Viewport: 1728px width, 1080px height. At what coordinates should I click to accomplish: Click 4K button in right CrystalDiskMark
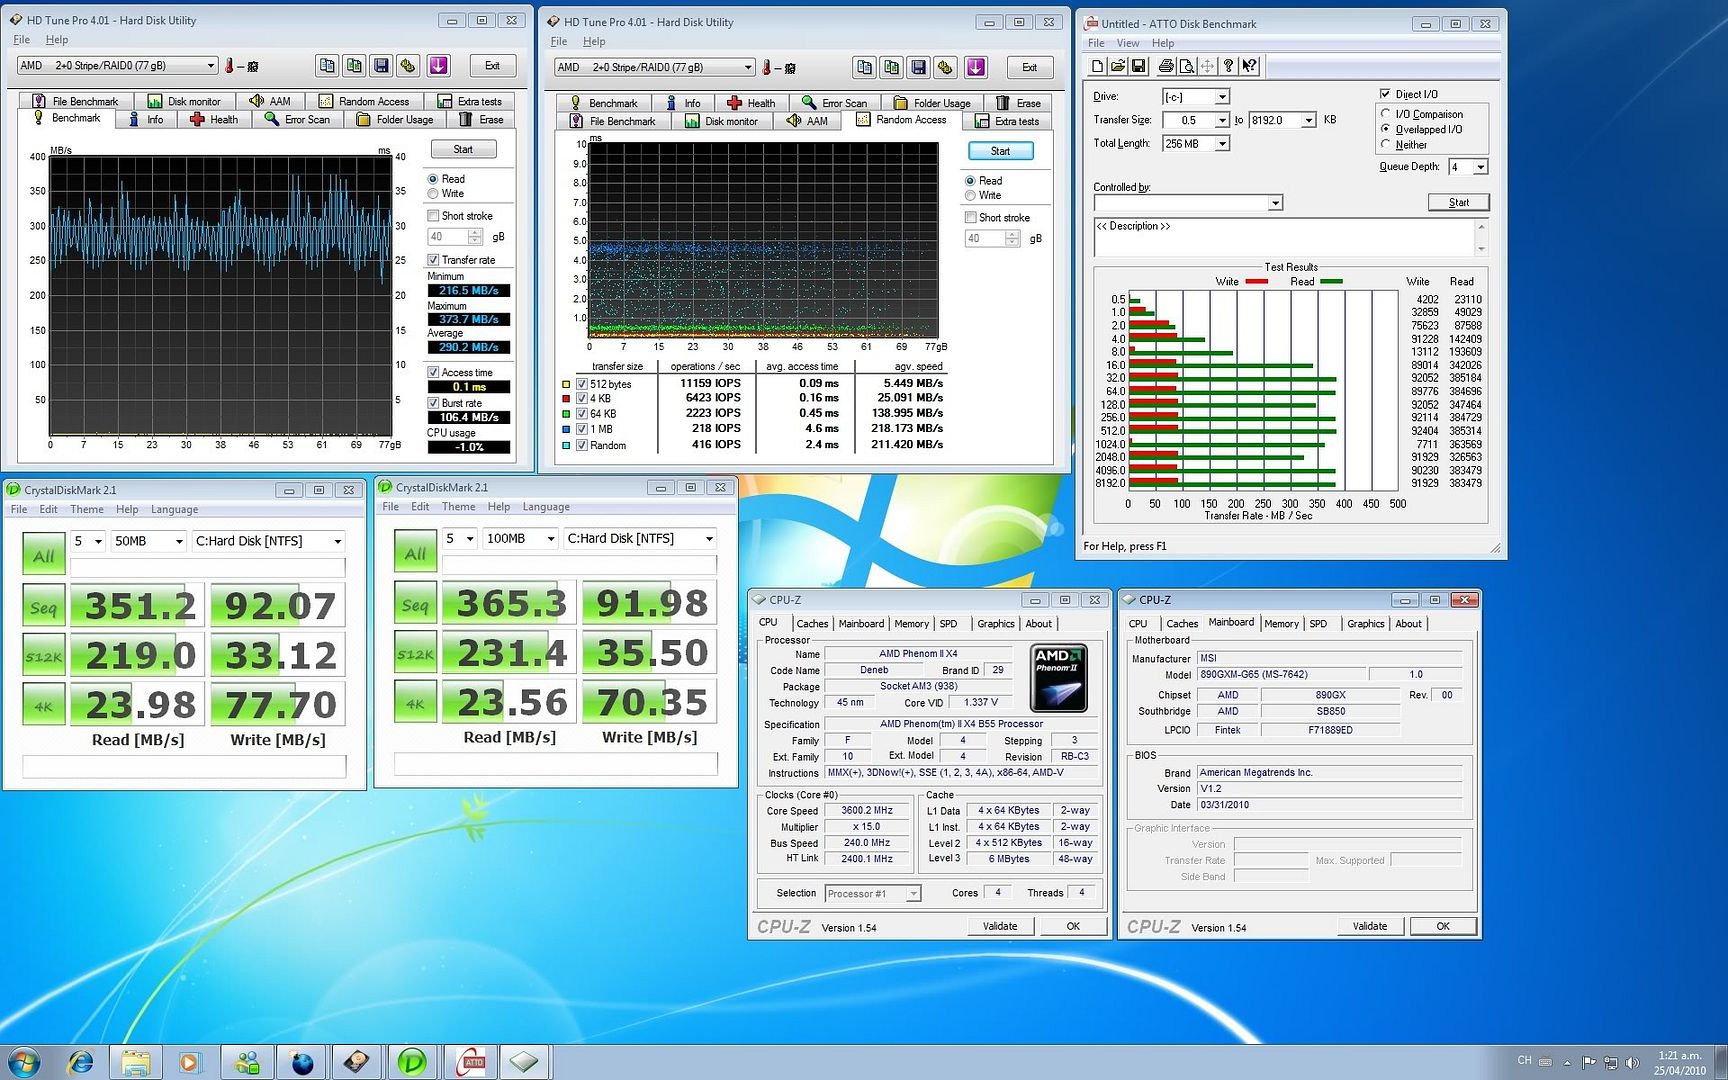click(415, 702)
